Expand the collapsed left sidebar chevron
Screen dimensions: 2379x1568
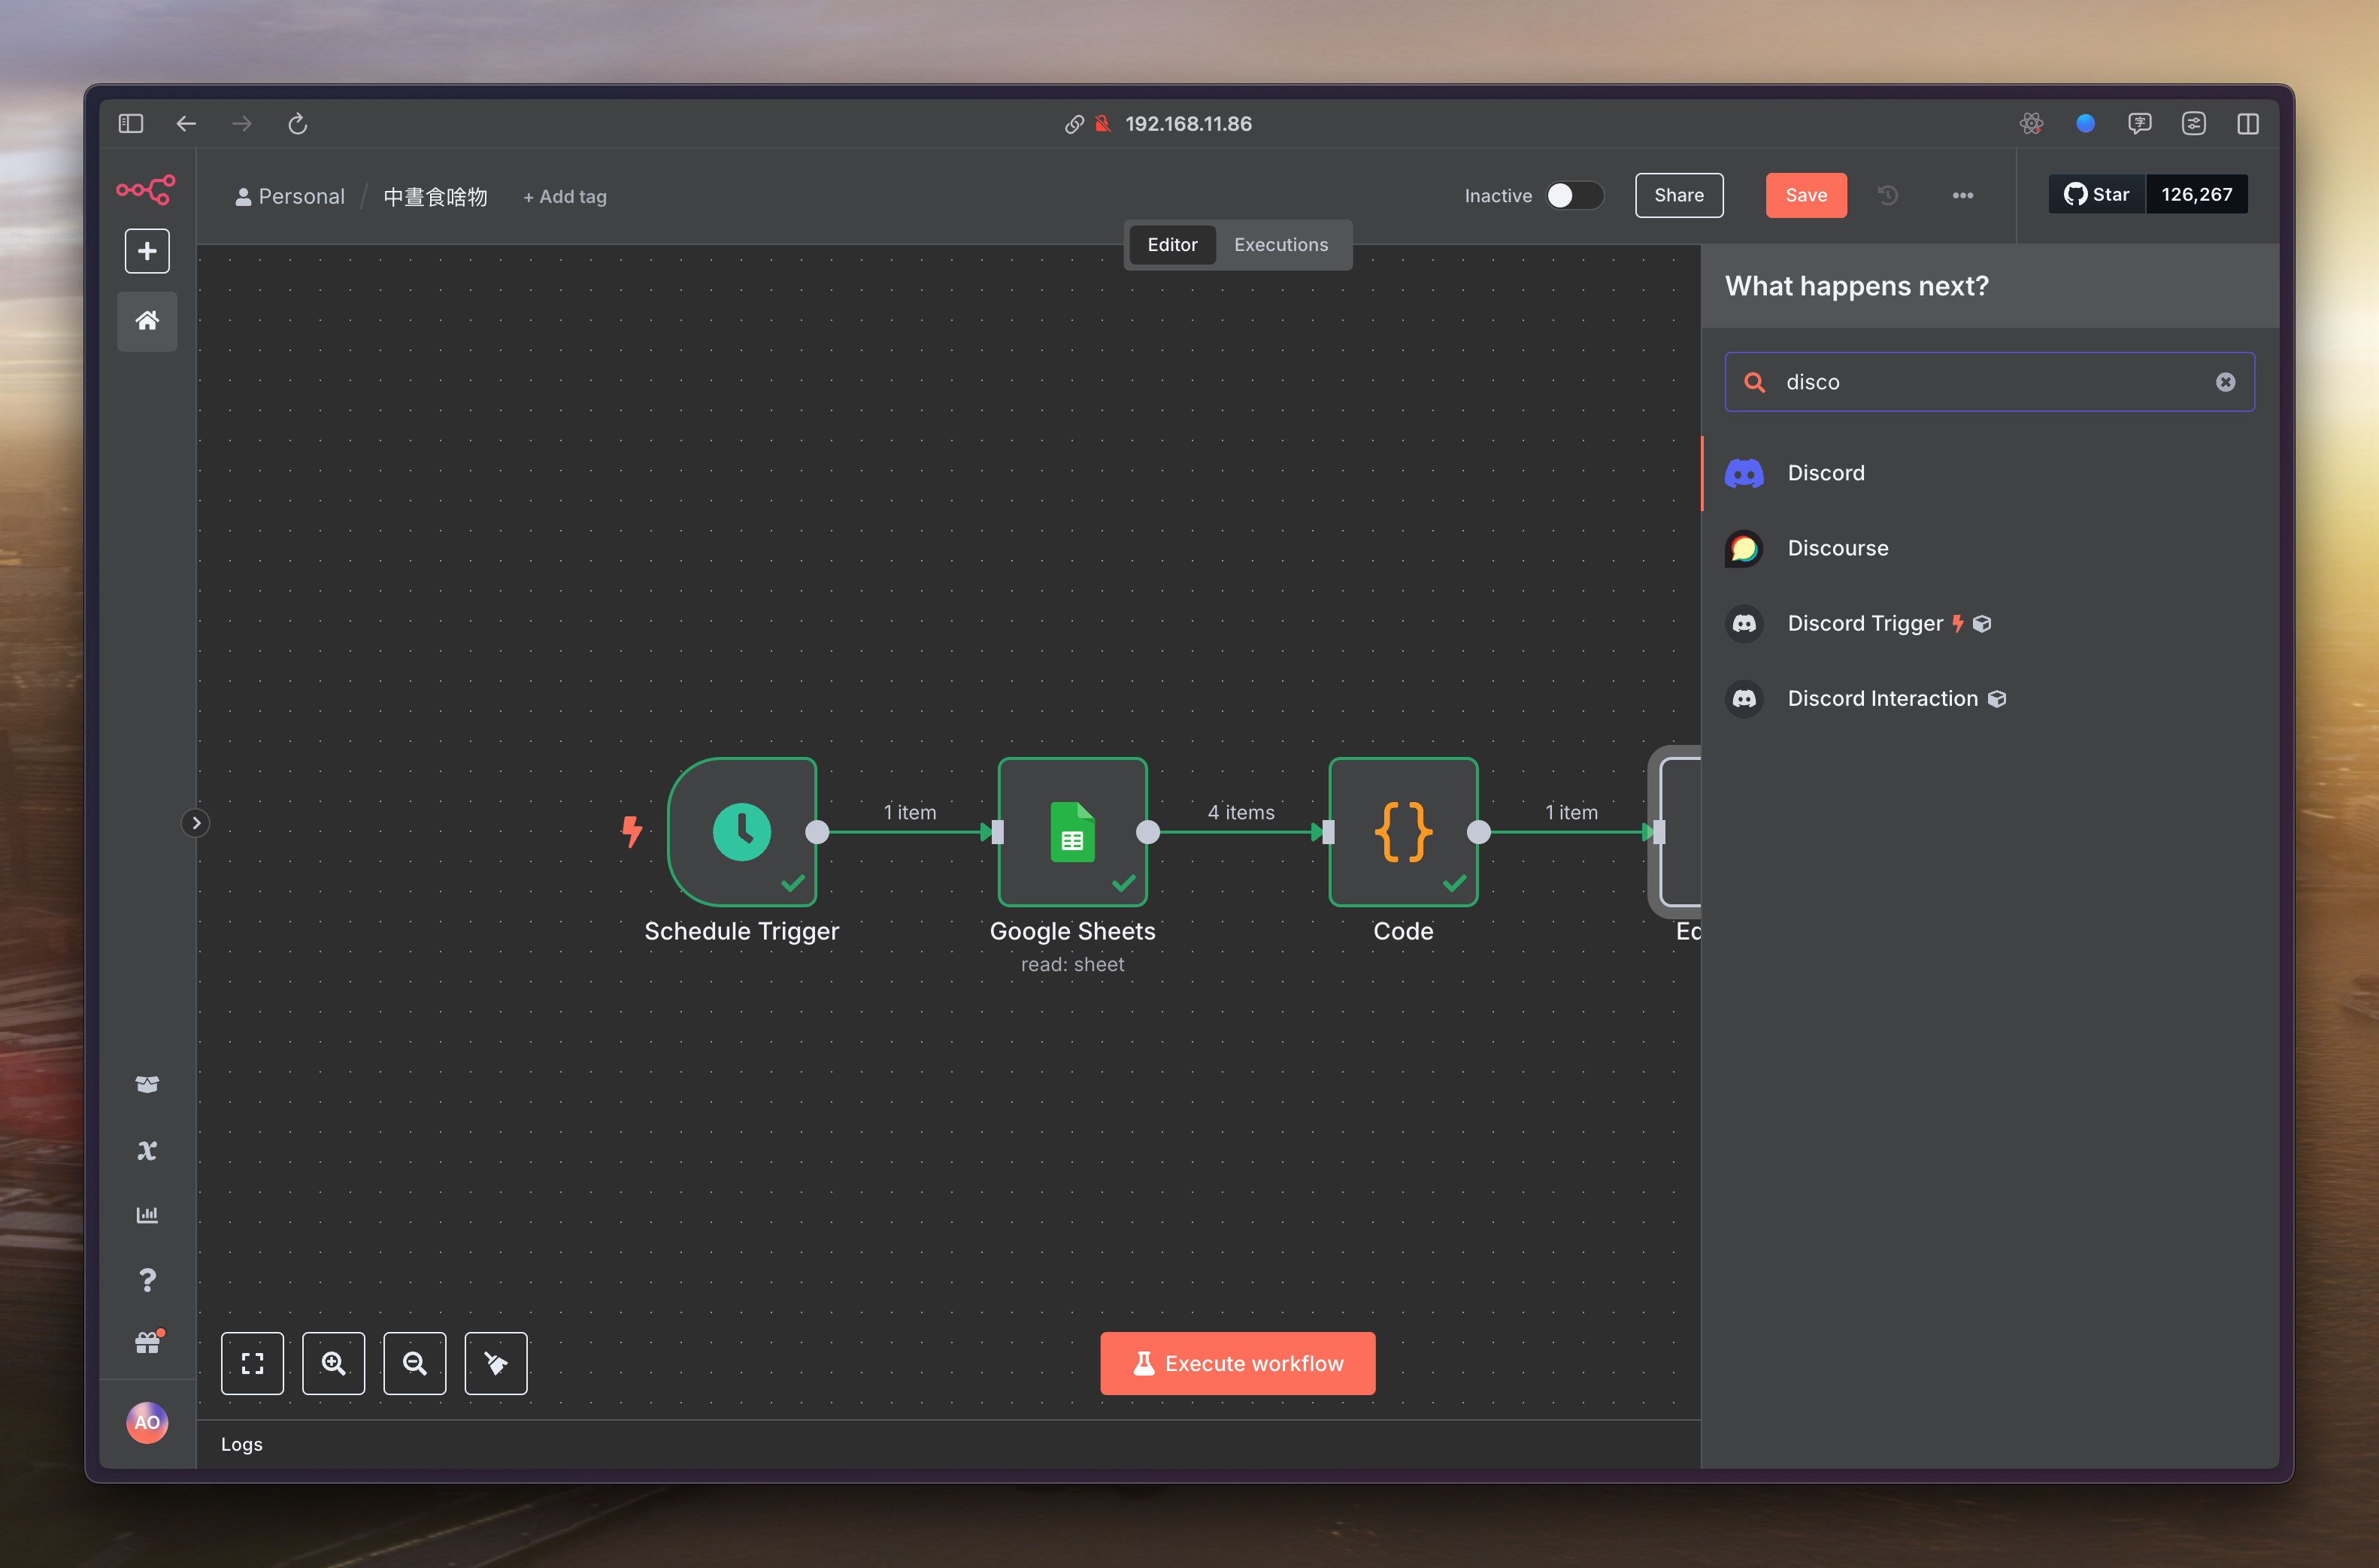[x=196, y=823]
